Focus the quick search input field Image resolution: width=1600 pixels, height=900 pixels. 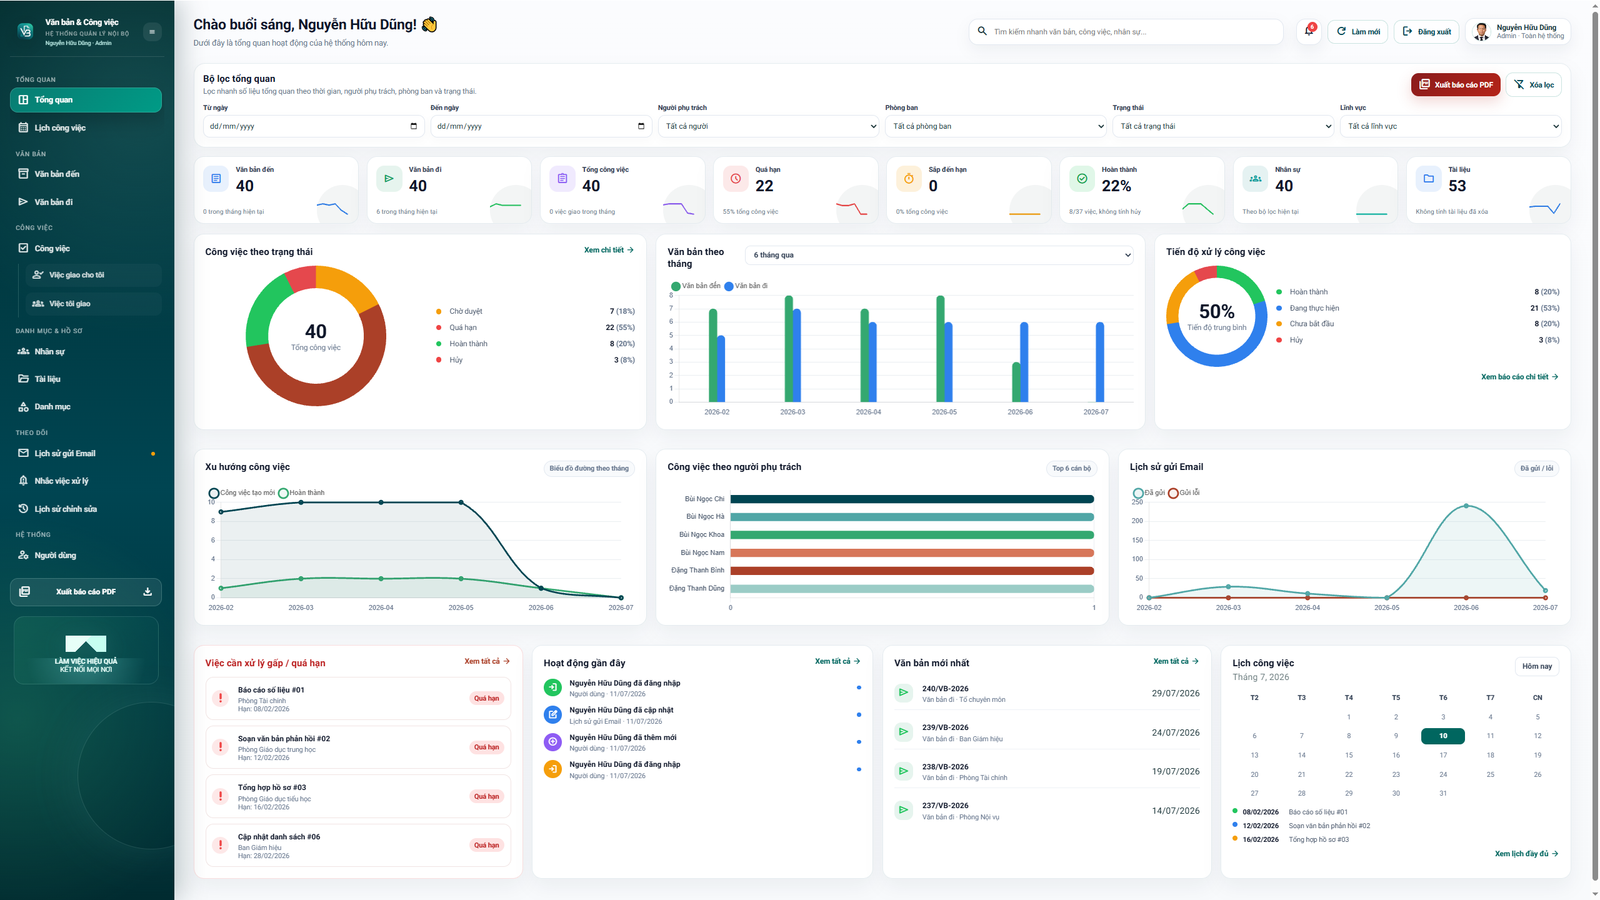[x=1126, y=32]
